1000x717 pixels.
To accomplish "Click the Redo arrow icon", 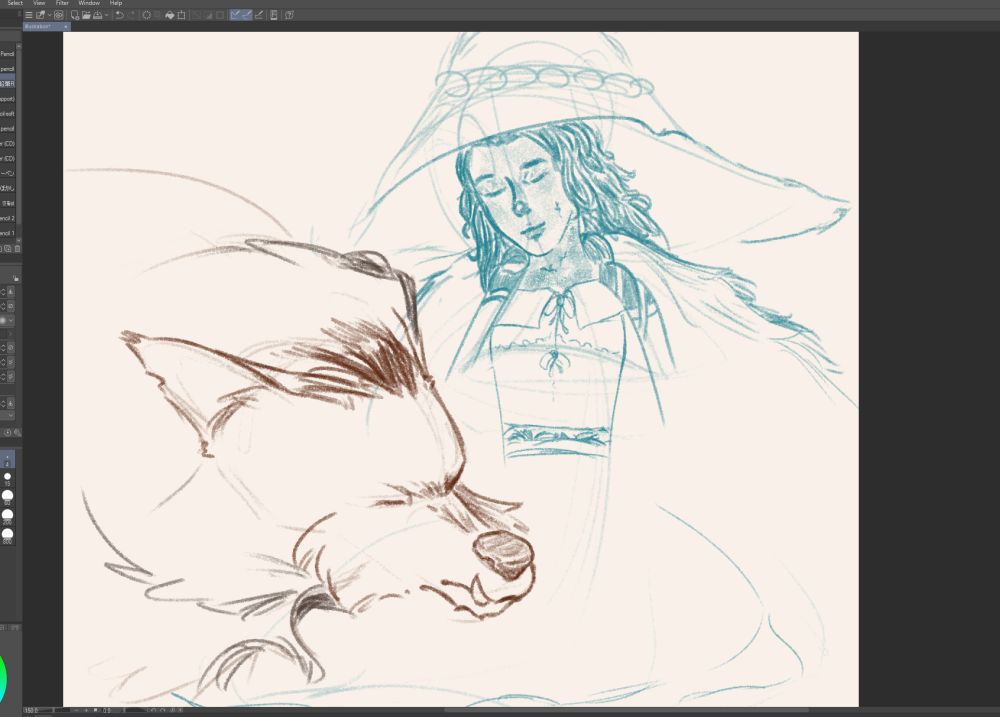I will [x=131, y=15].
